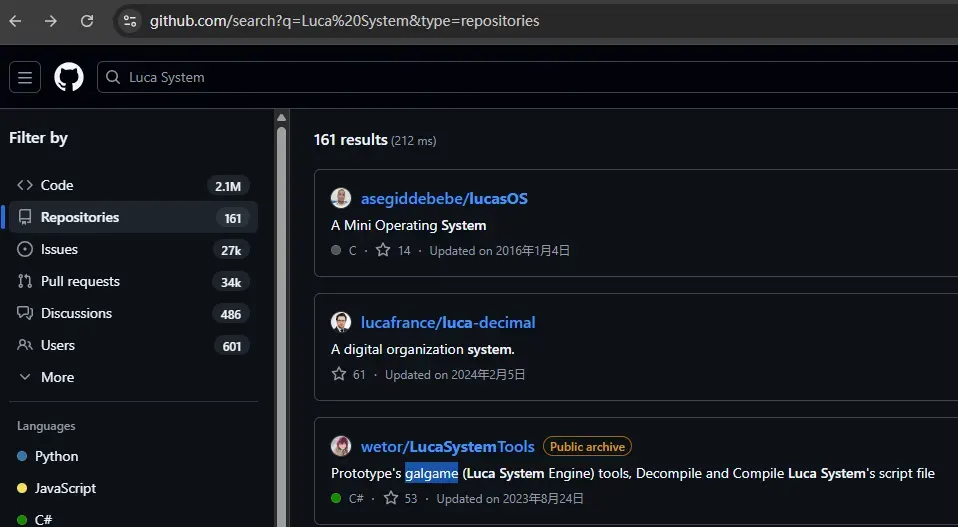Image resolution: width=958 pixels, height=527 pixels.
Task: Click star icon on wetor/LucaSystemTools result
Action: tap(391, 498)
